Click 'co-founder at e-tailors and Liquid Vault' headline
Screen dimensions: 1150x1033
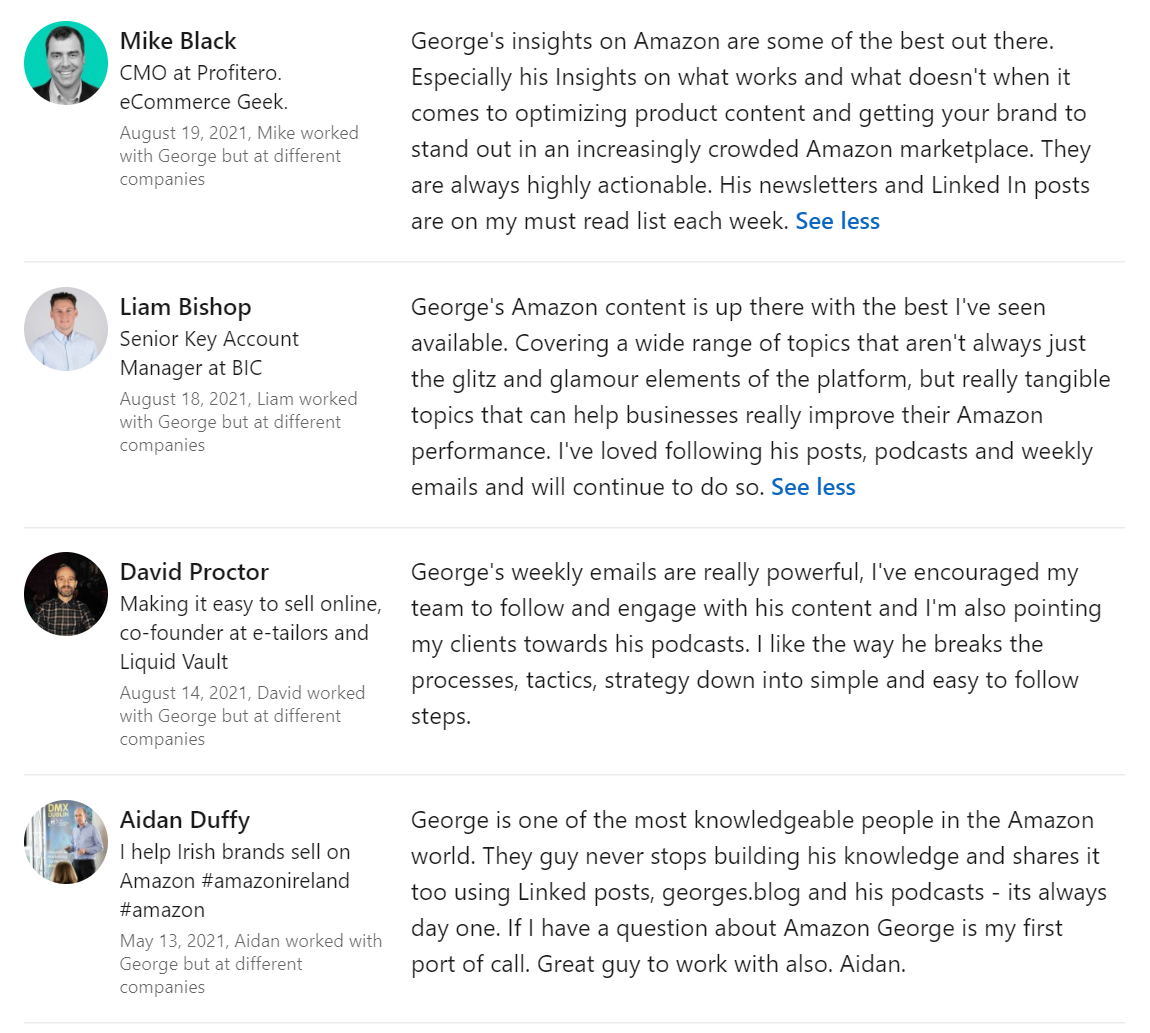[x=244, y=633]
